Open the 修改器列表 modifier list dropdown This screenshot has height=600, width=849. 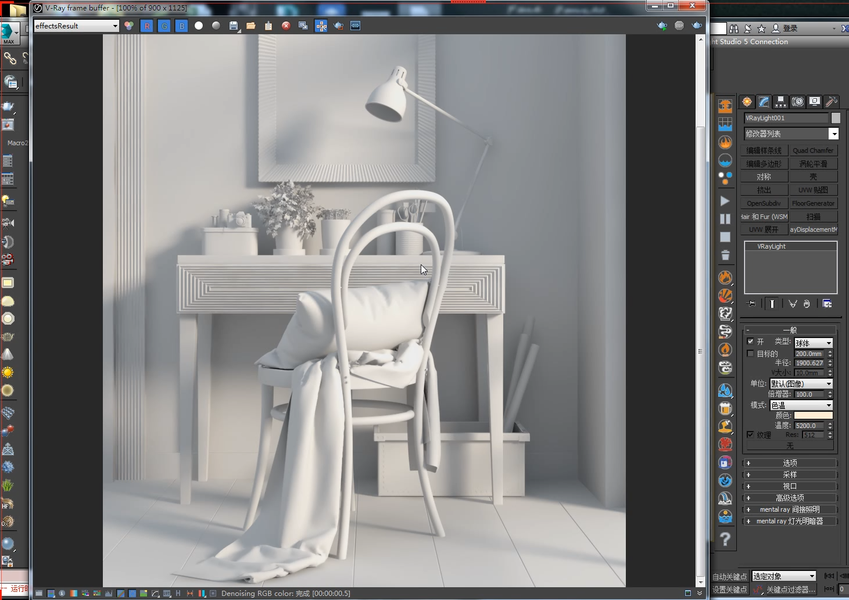coord(791,133)
